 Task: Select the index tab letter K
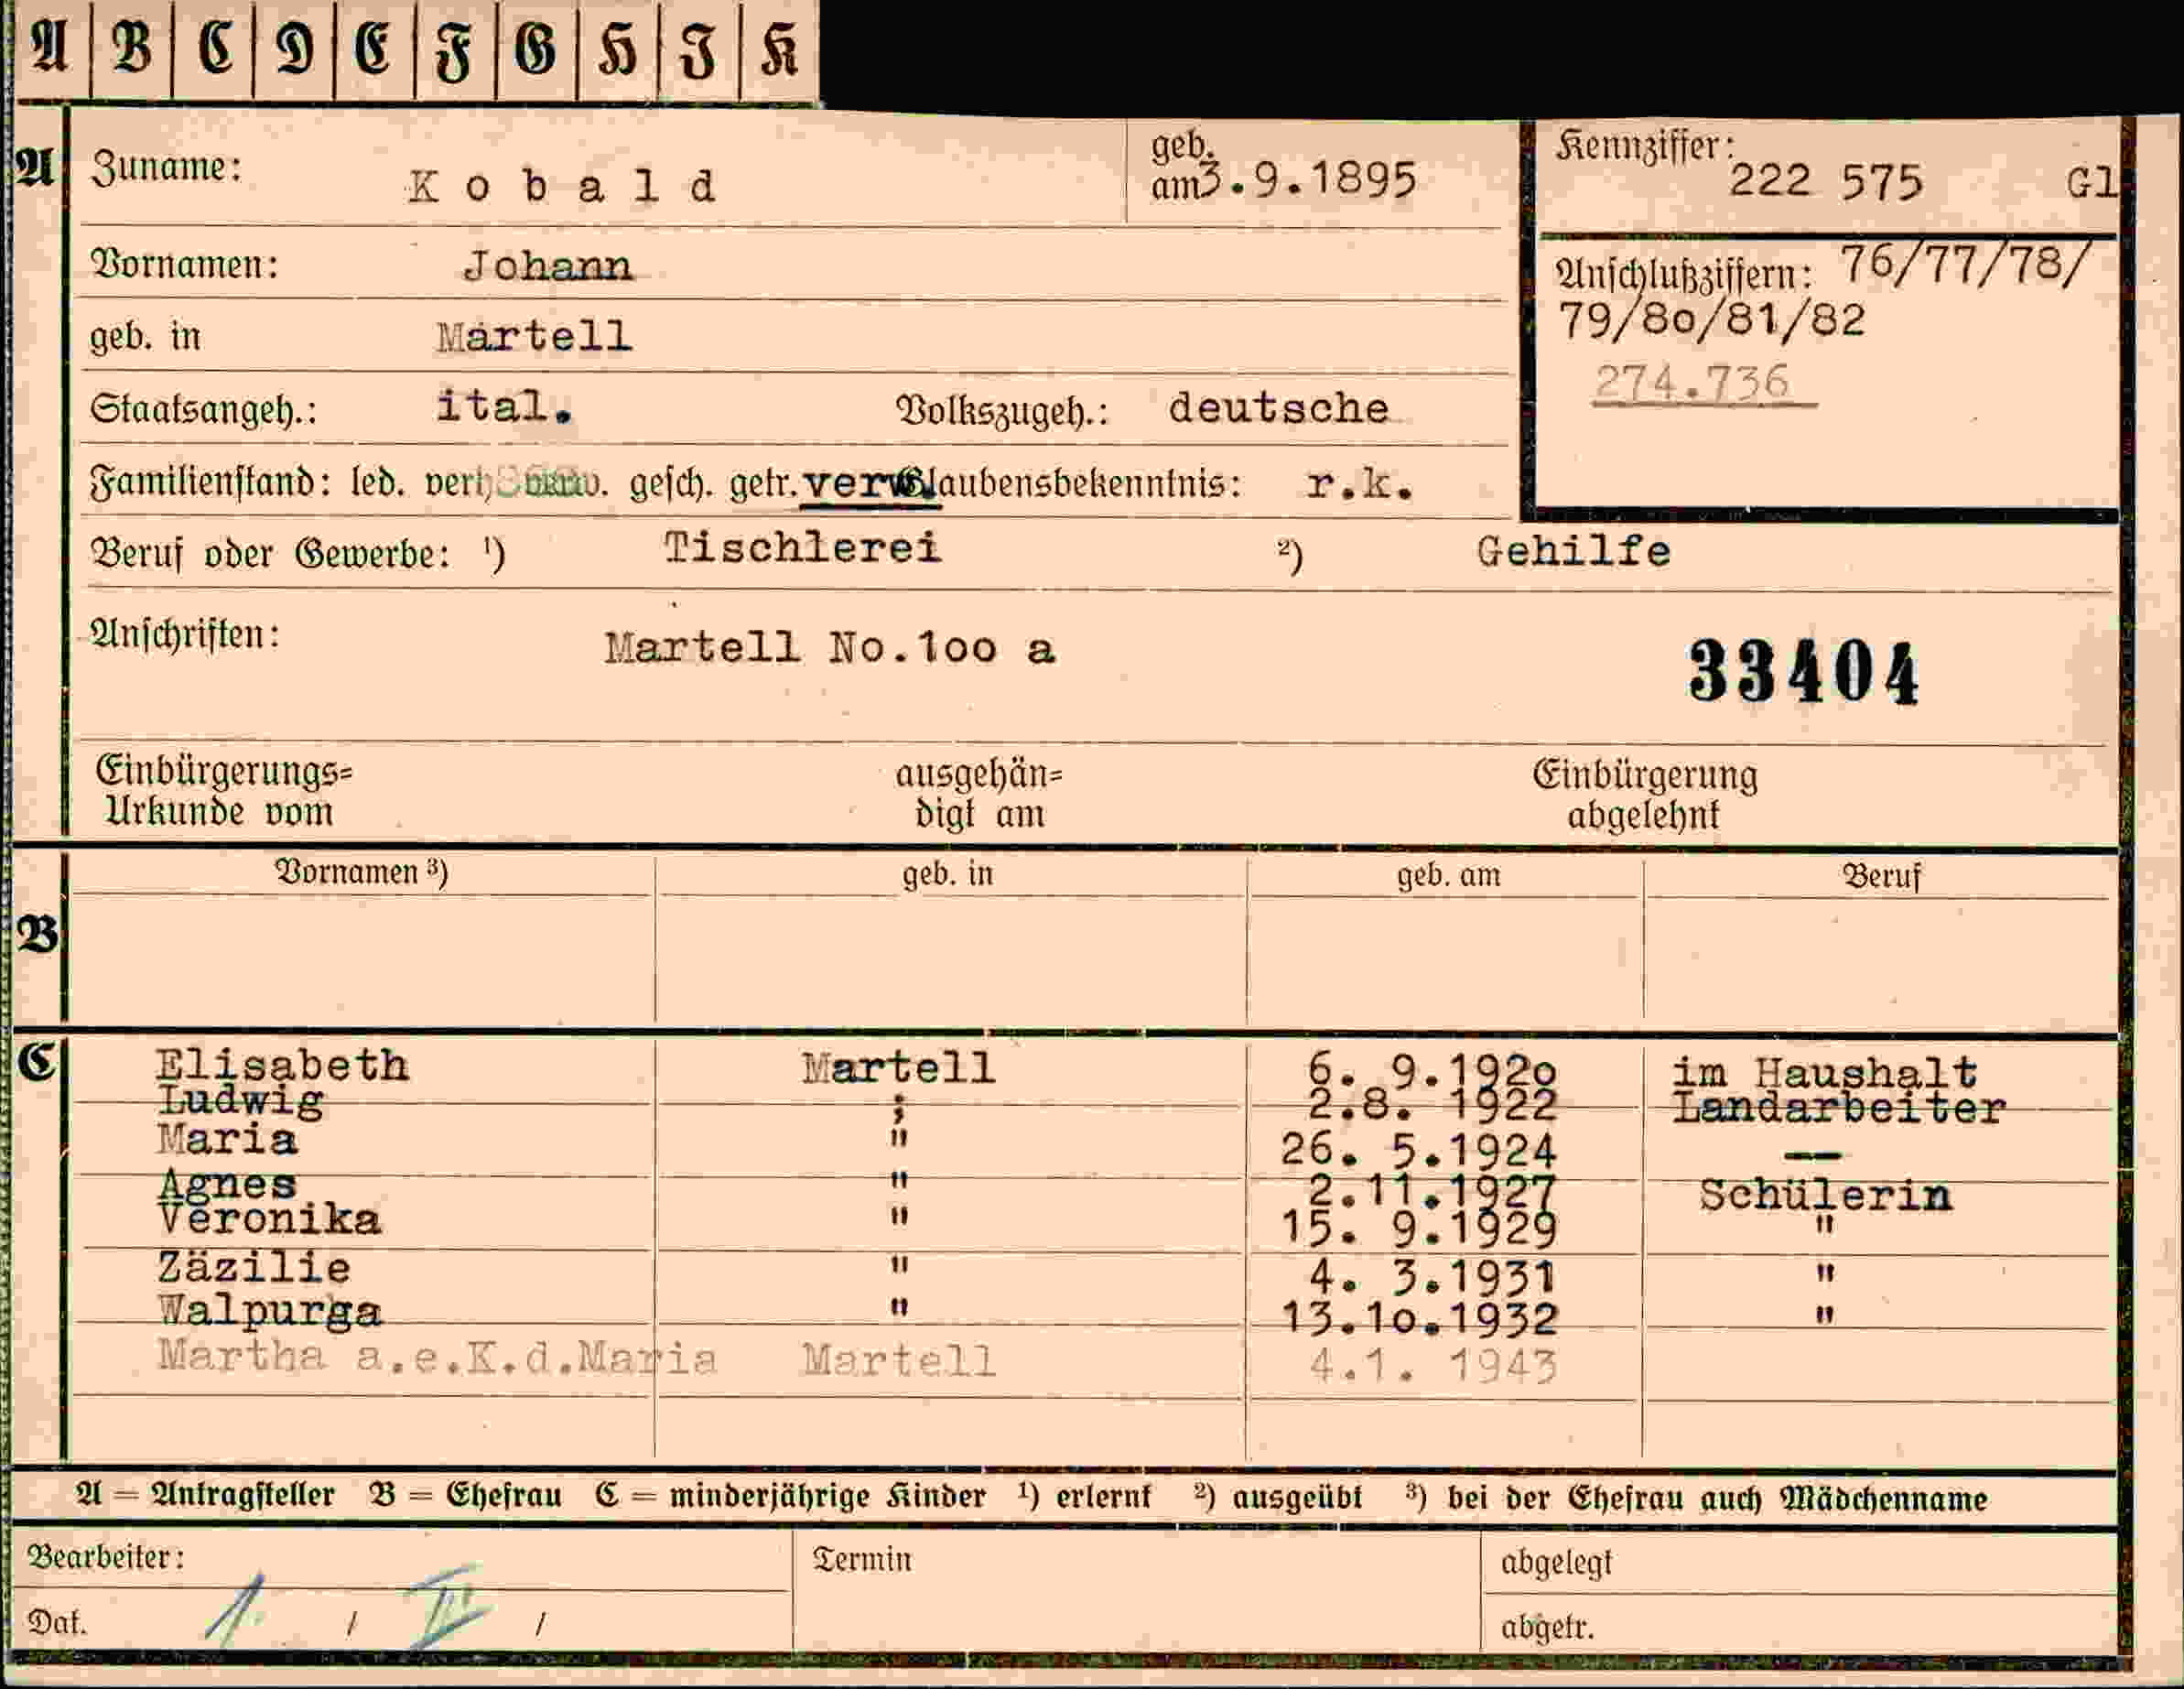tap(780, 48)
